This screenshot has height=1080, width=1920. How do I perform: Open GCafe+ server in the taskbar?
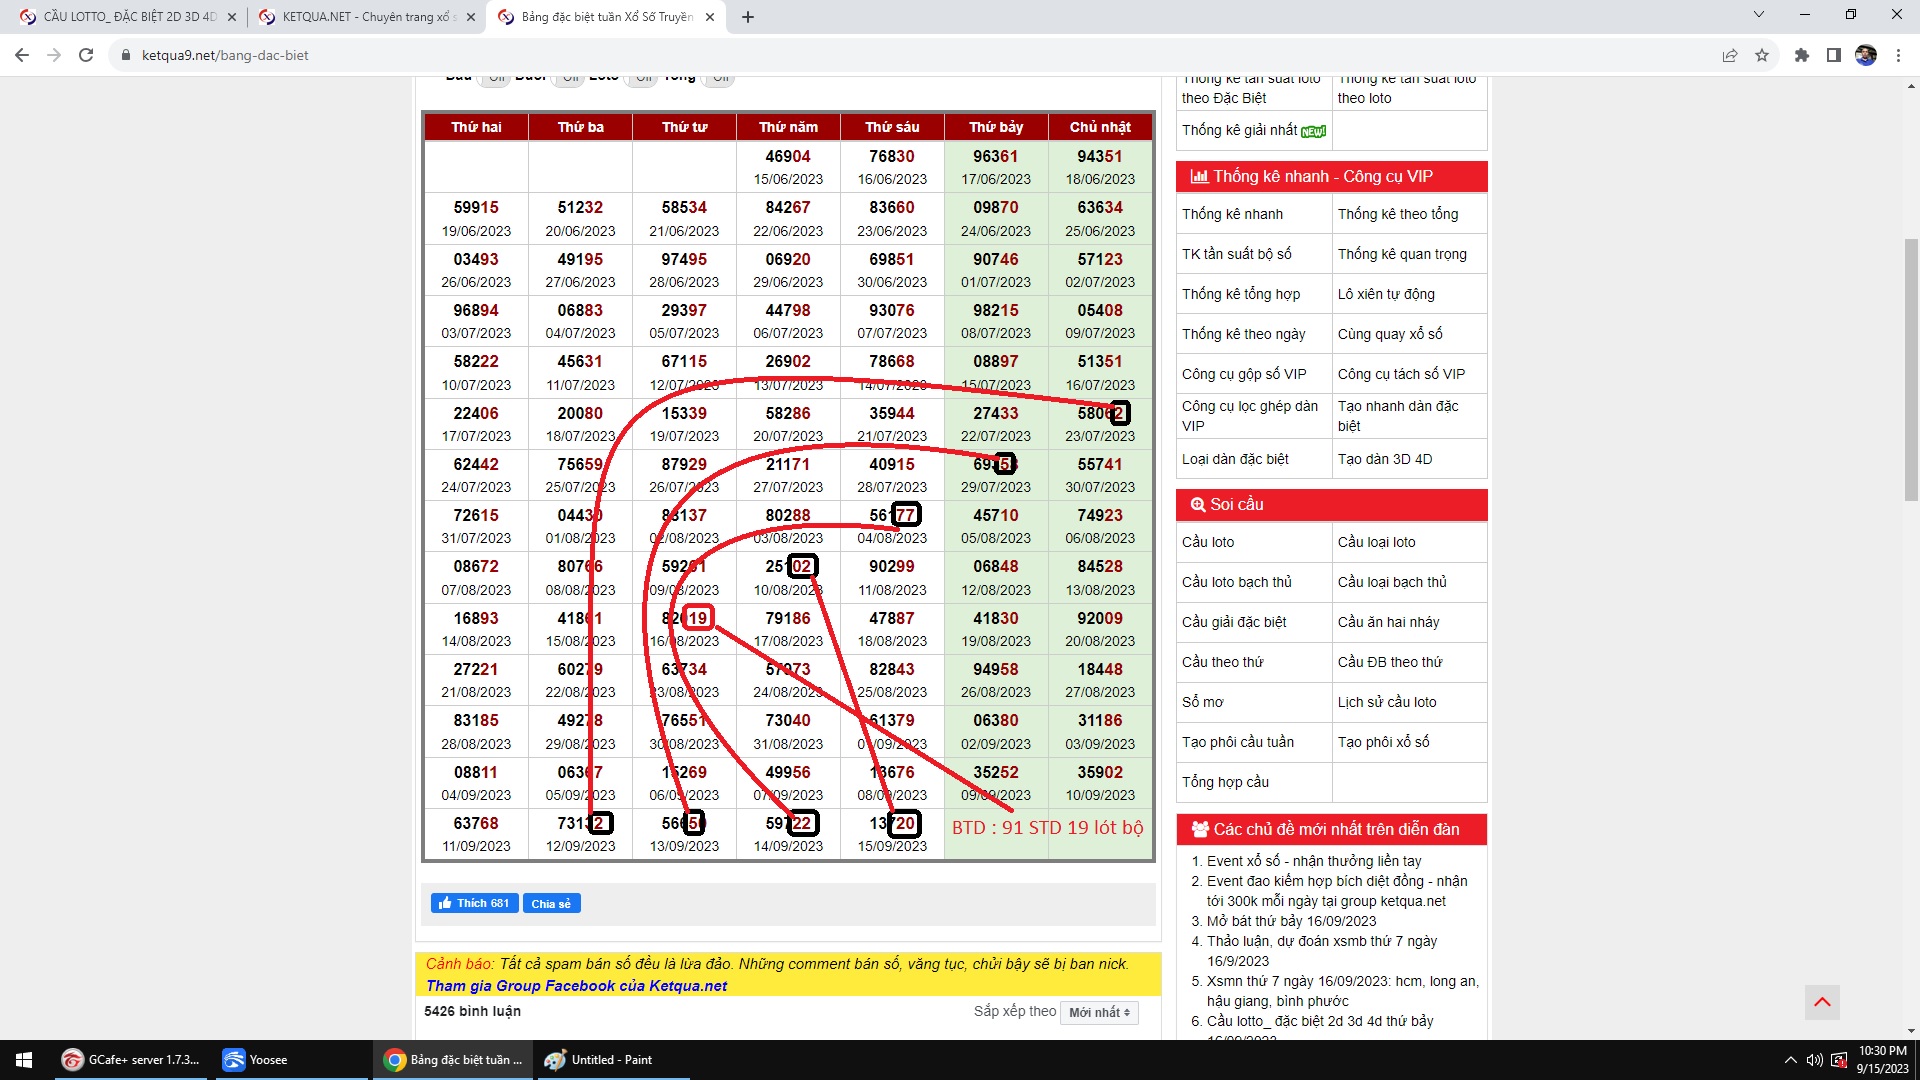click(x=131, y=1060)
